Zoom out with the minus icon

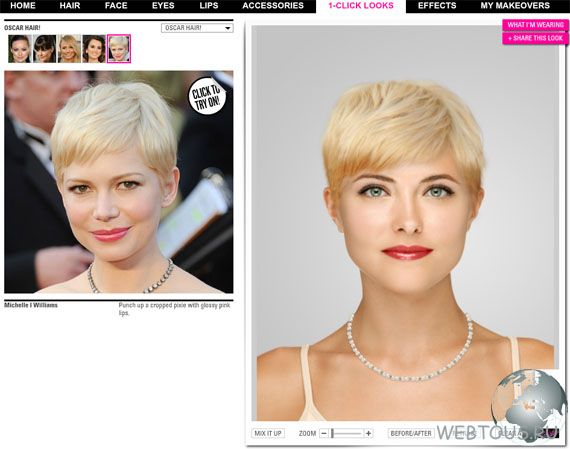click(x=324, y=433)
